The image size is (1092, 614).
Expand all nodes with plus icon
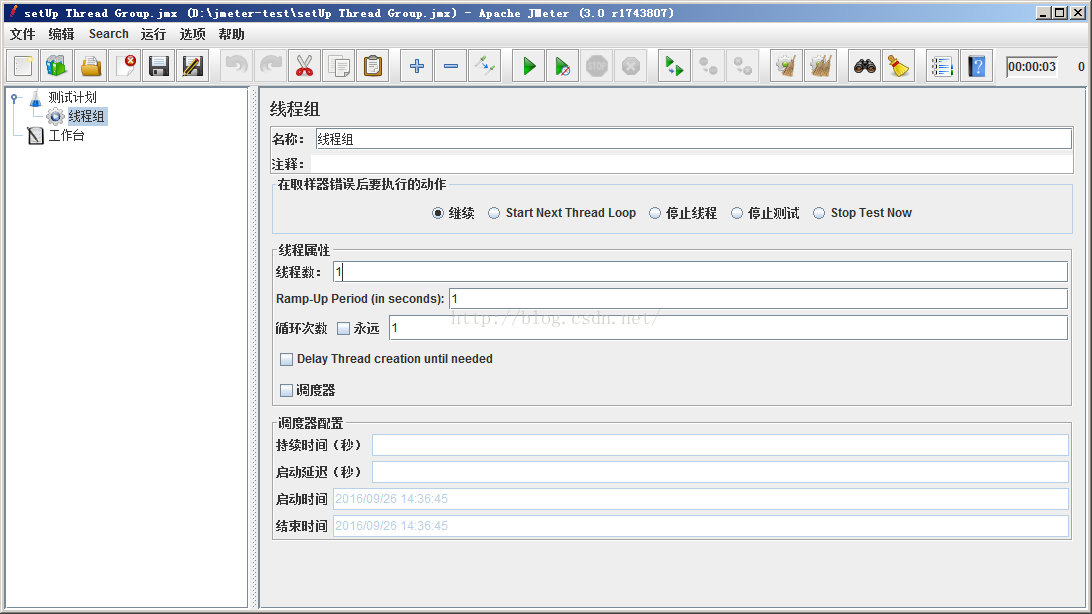point(416,66)
